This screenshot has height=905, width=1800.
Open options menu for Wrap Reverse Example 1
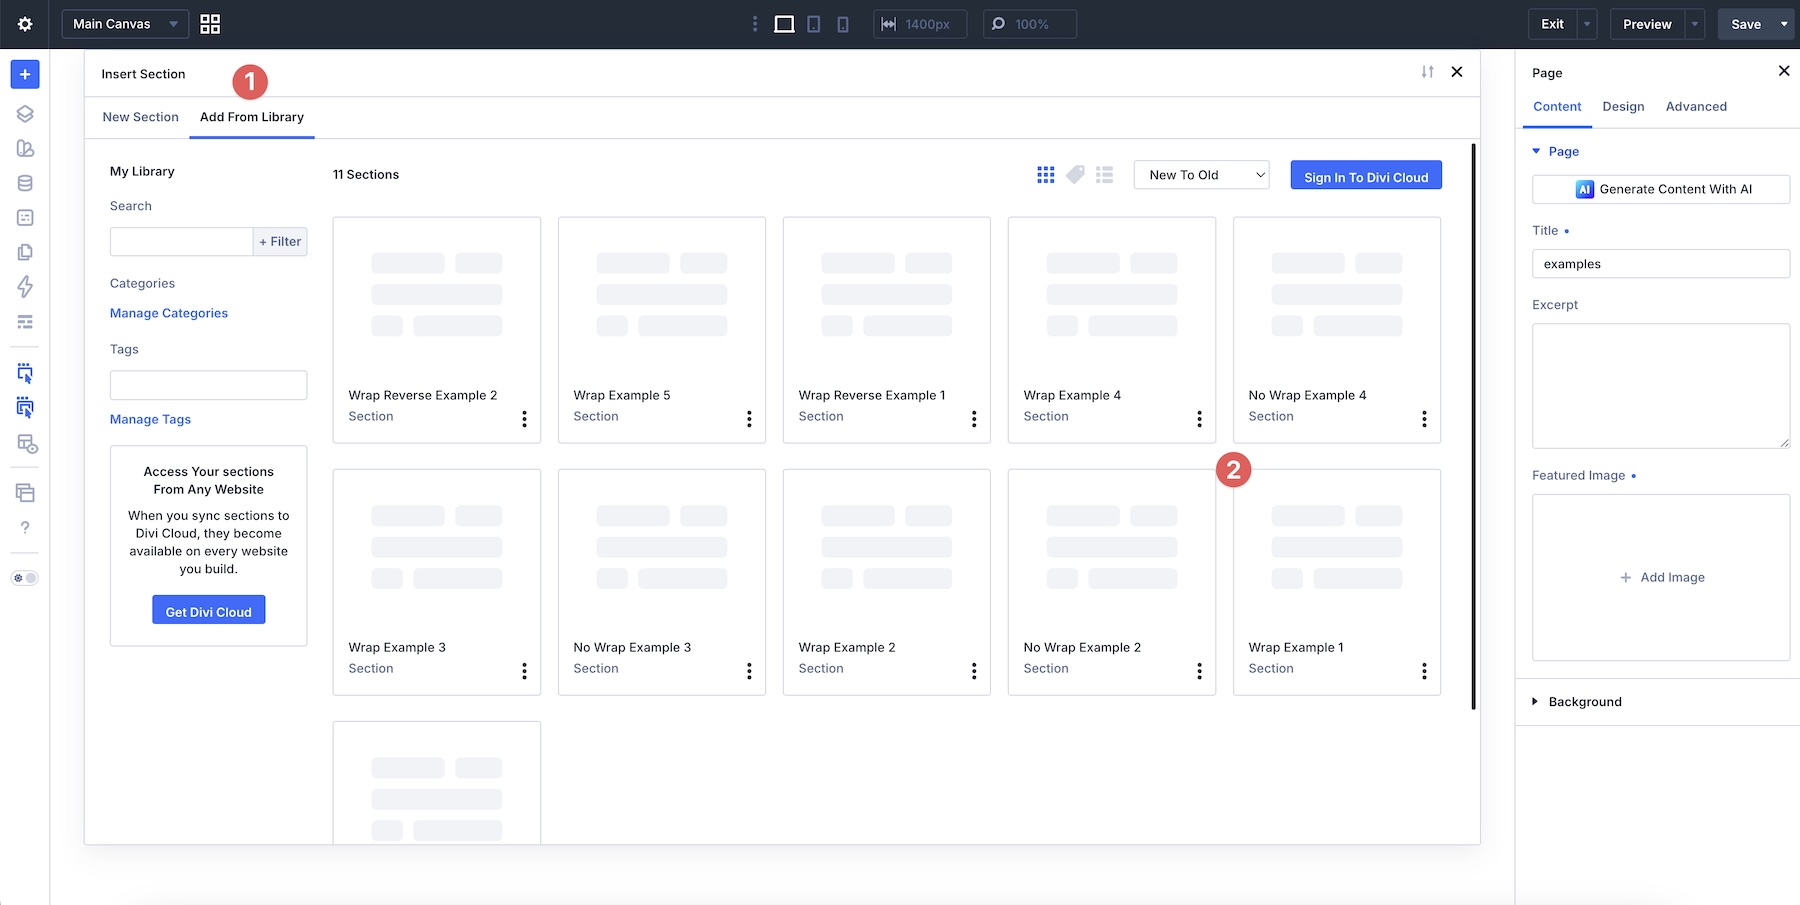[x=974, y=419]
